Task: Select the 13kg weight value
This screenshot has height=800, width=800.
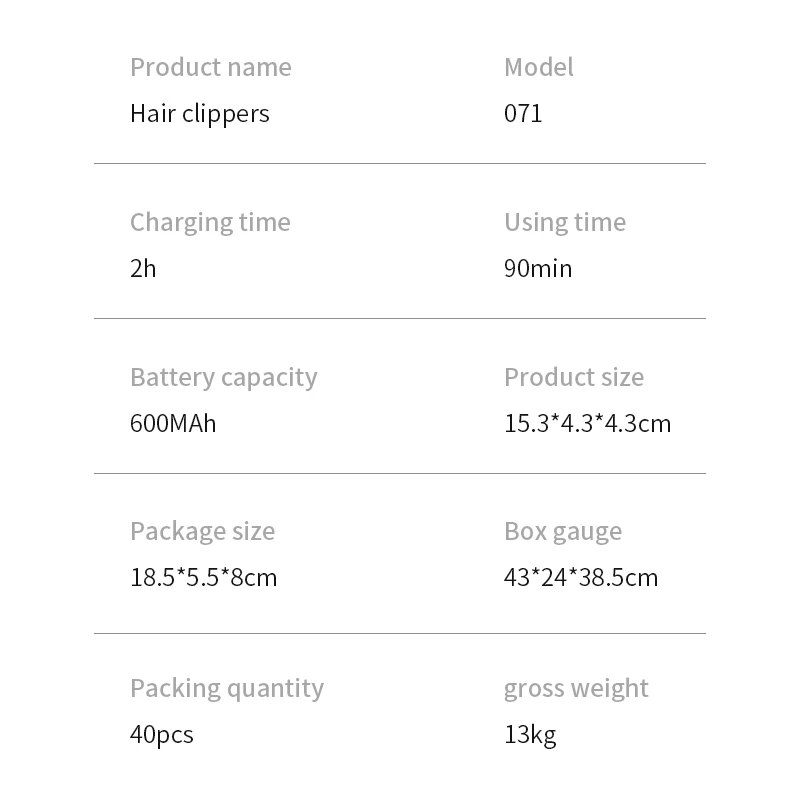Action: pyautogui.click(x=529, y=734)
